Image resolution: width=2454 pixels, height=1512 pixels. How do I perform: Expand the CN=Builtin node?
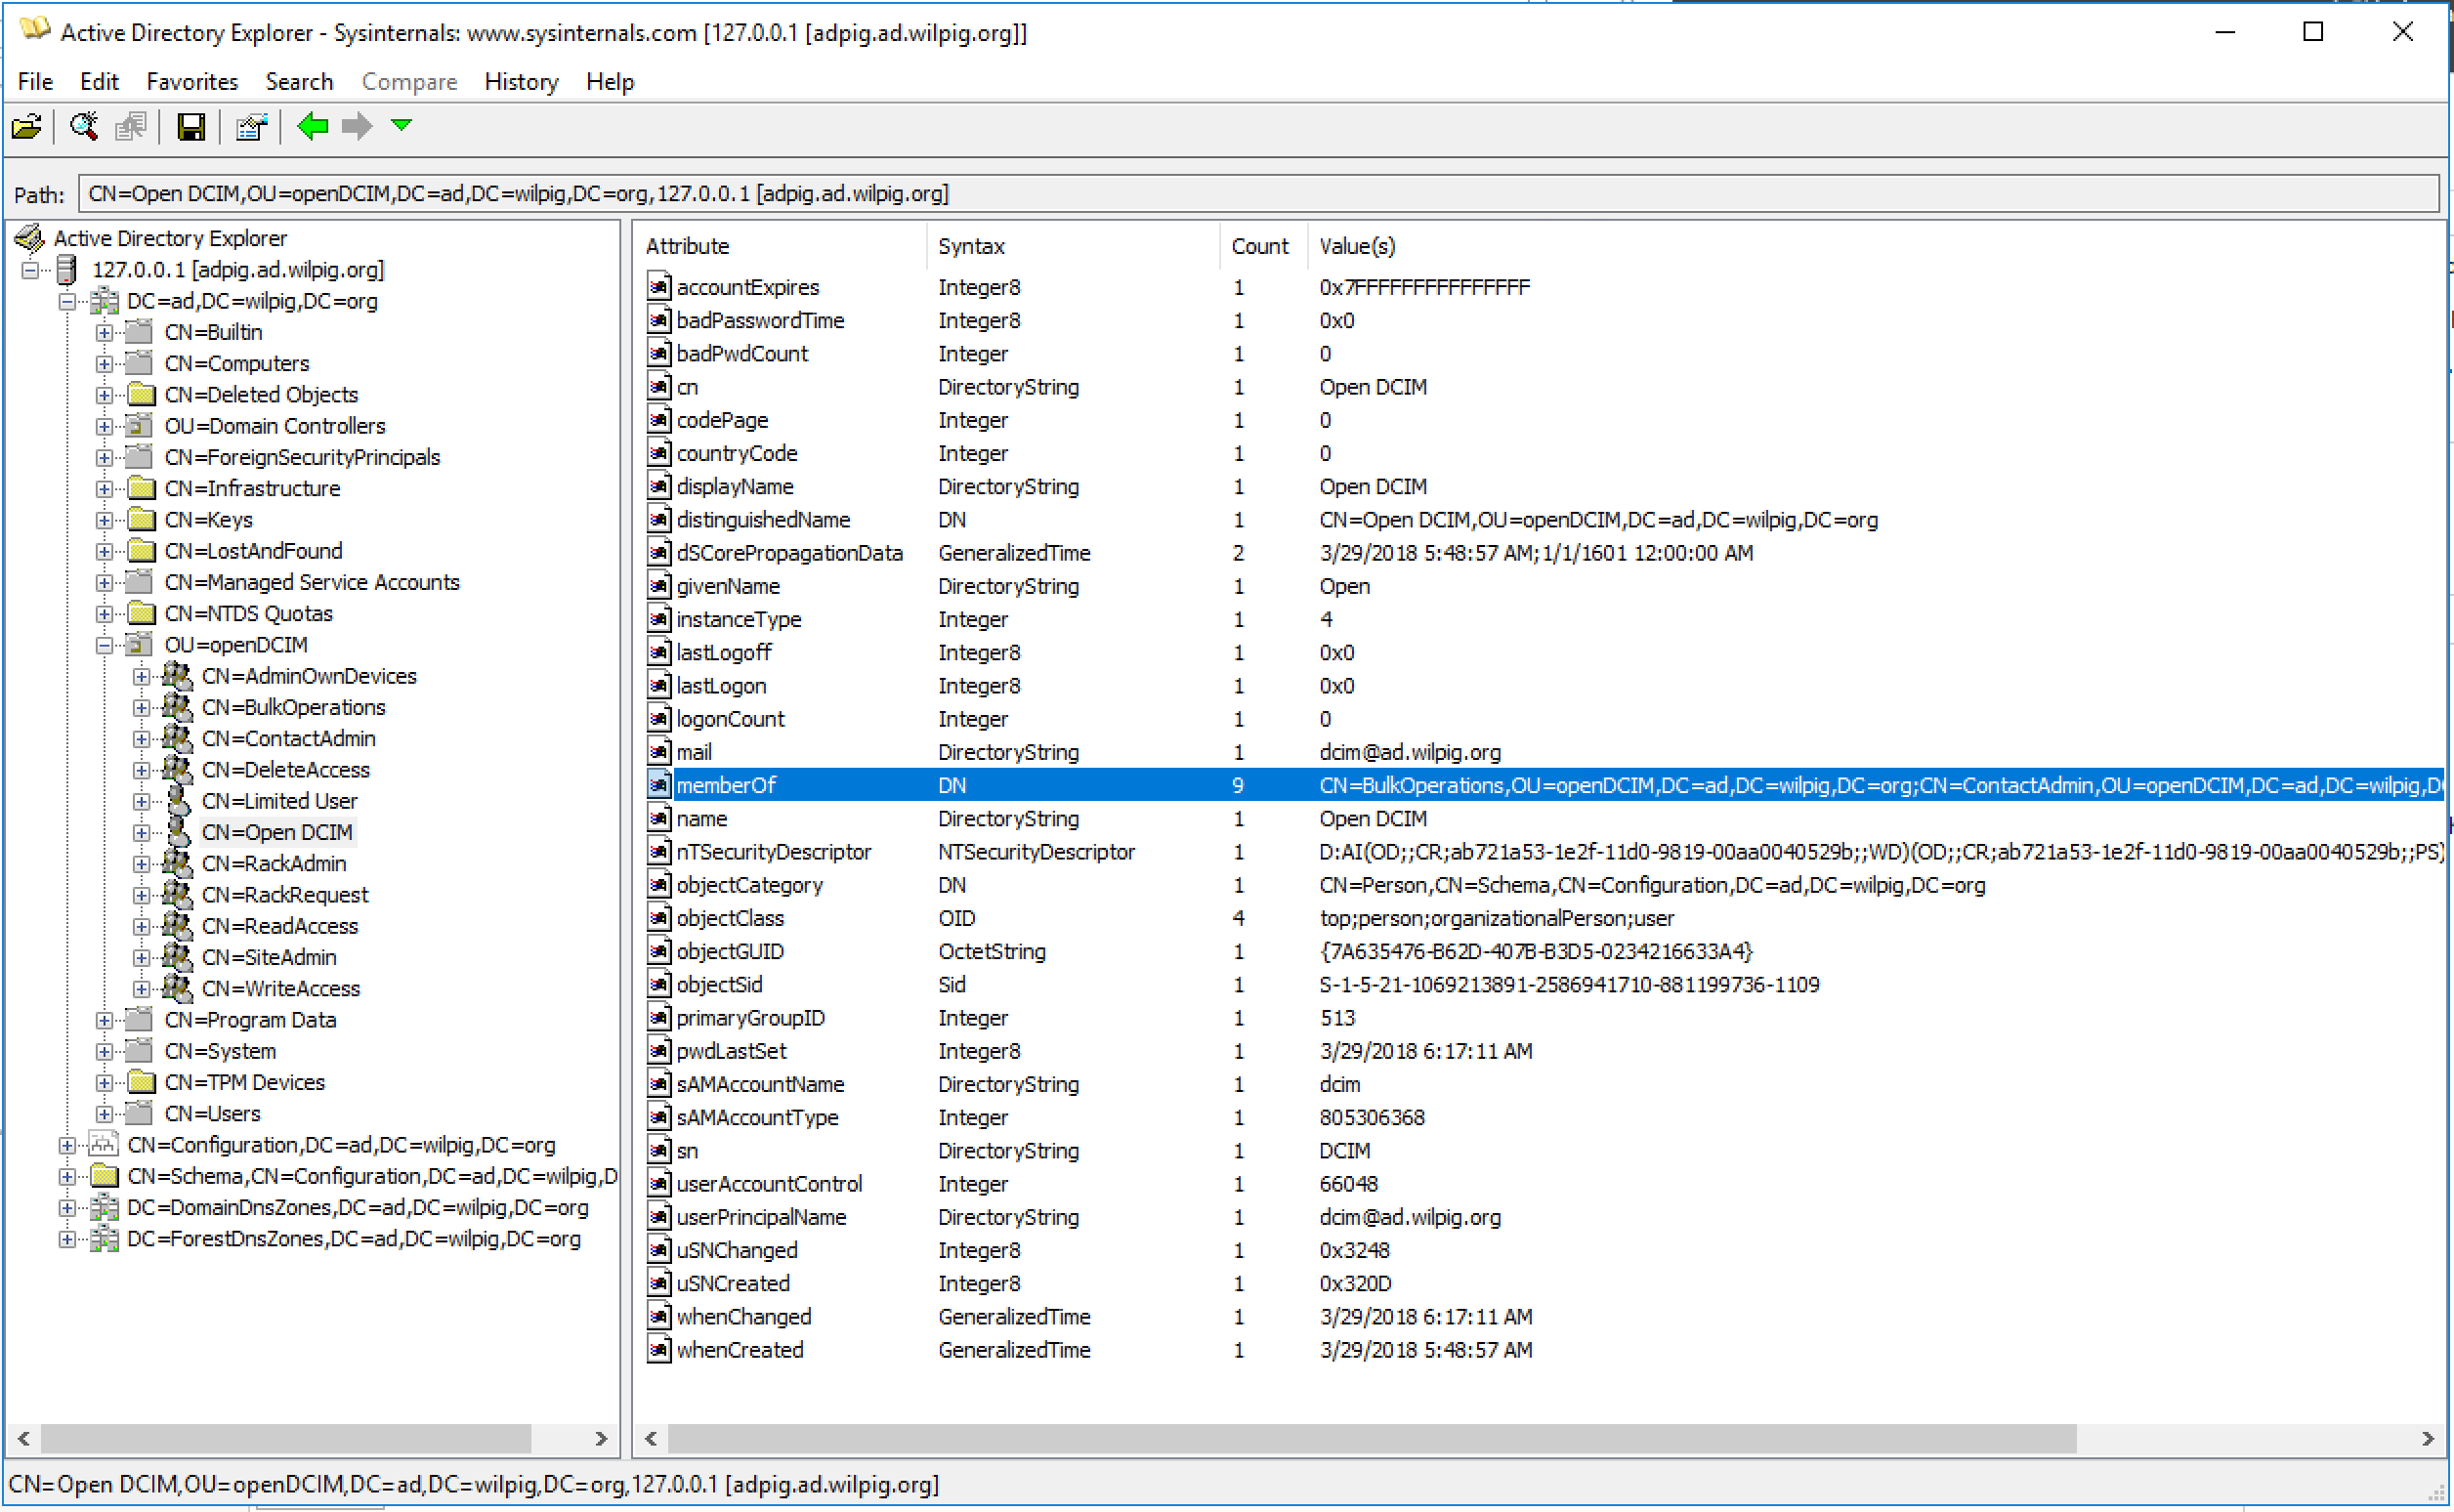(x=104, y=333)
